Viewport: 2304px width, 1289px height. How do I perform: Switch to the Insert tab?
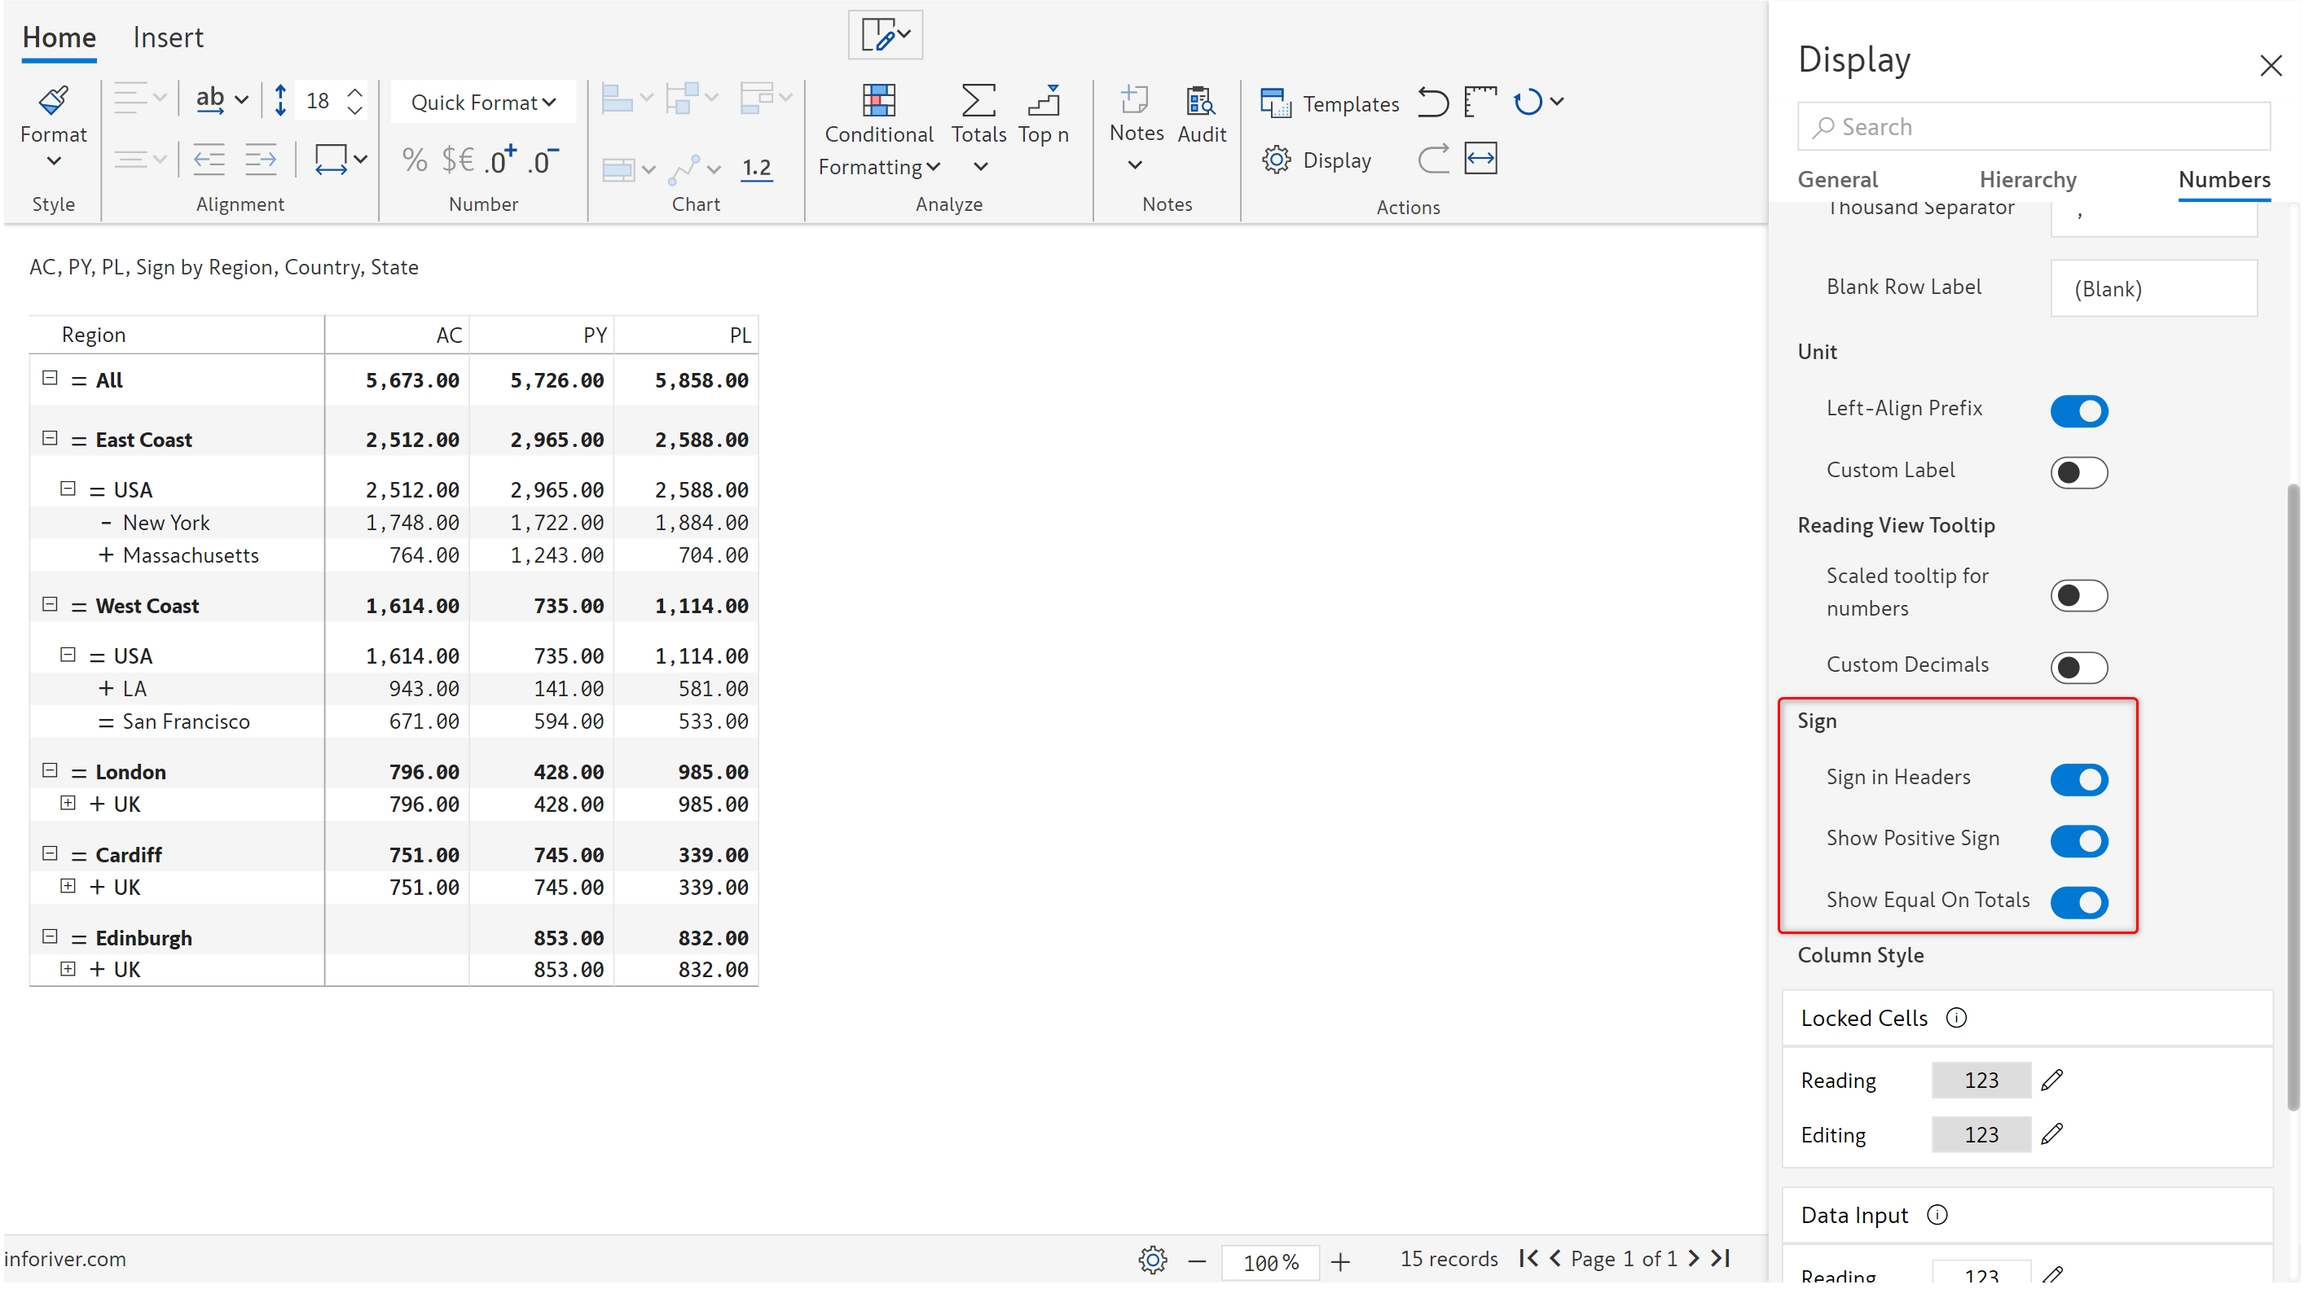[x=168, y=38]
